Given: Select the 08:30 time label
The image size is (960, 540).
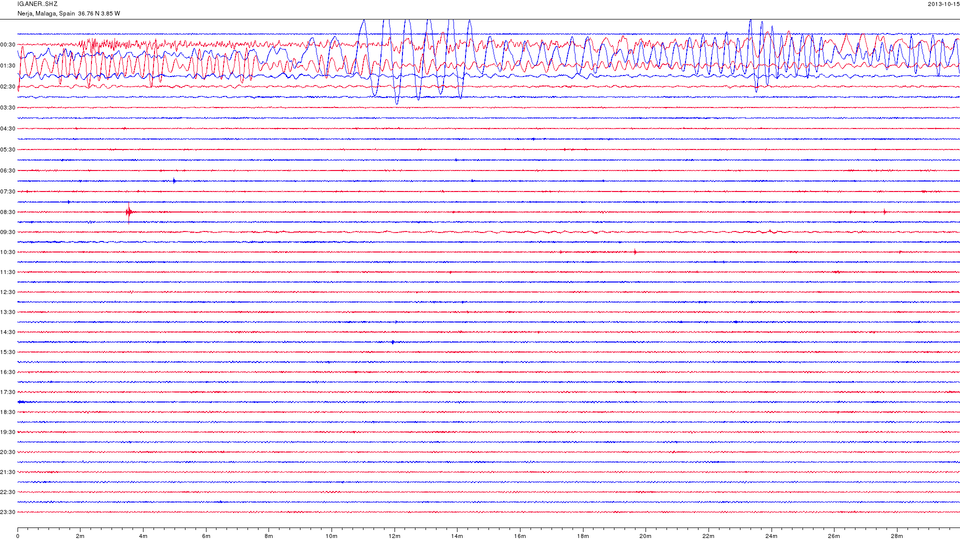Looking at the screenshot, I should click(x=8, y=212).
